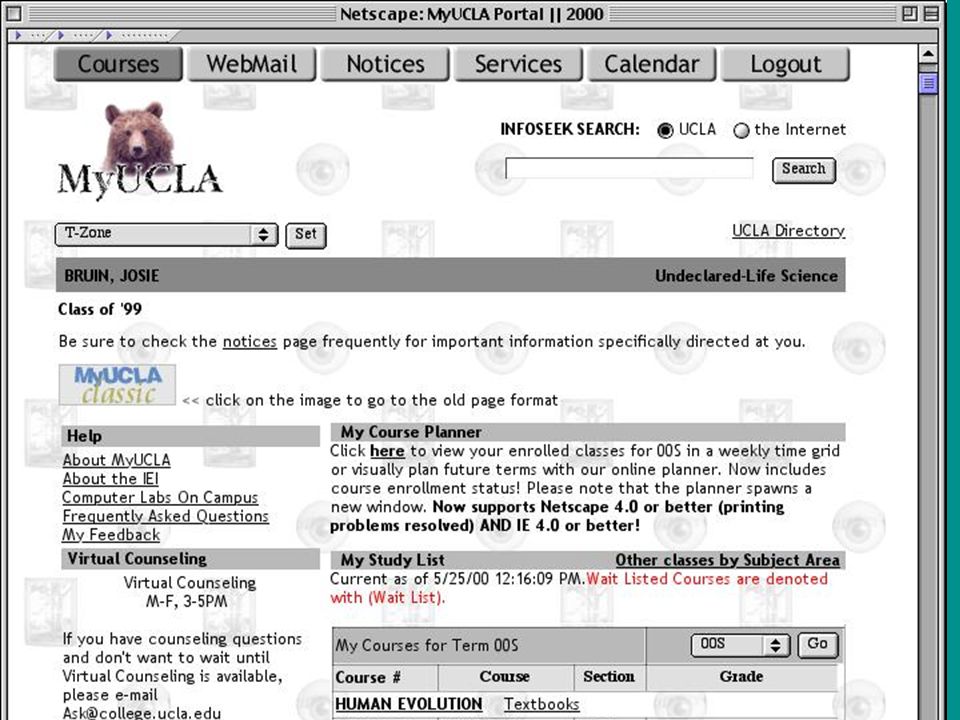Viewport: 960px width, 720px height.
Task: Expand the first Netscape toolbar toggle arrow
Action: point(18,36)
